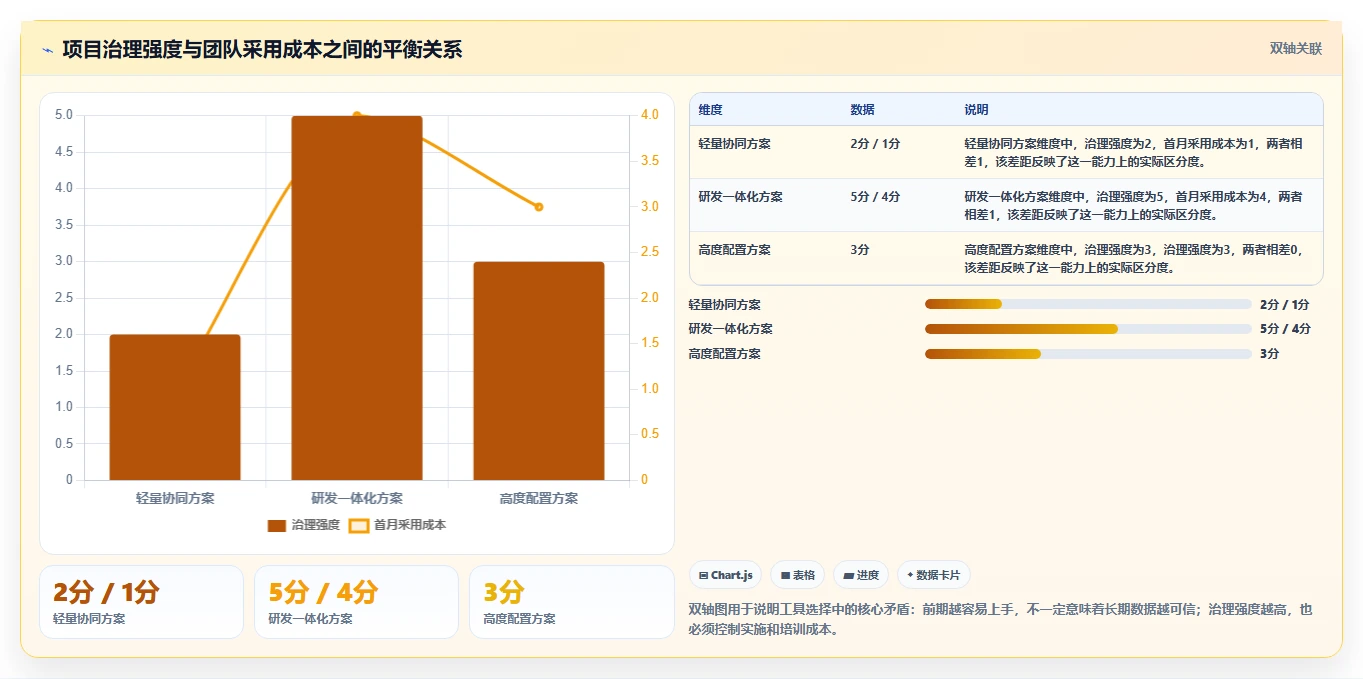Click the 轻量协同方案 bar in chart

coord(175,407)
